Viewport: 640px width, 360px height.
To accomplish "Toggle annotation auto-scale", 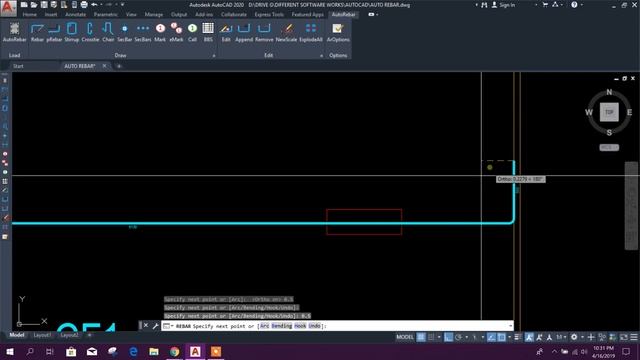I will pos(539,337).
